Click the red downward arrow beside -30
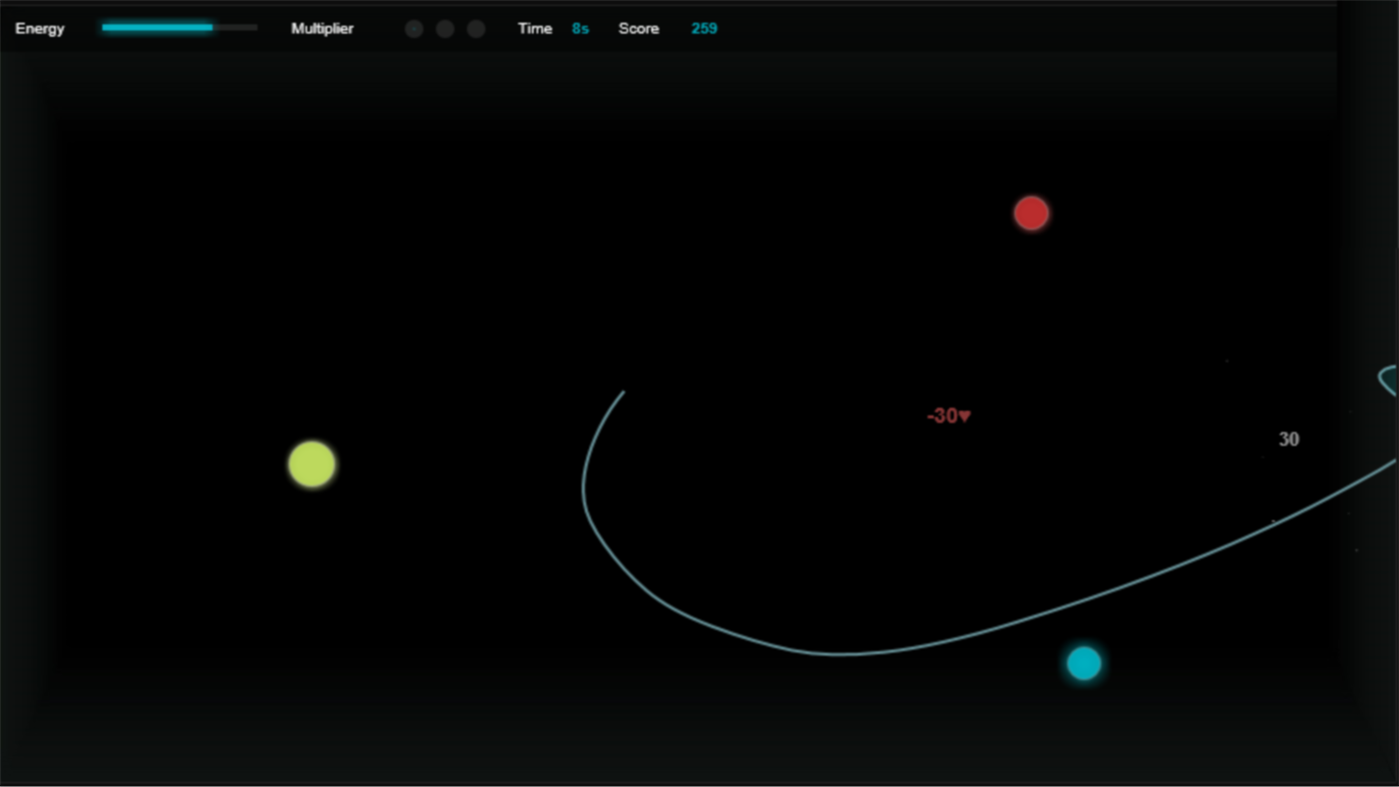The image size is (1399, 787). click(x=964, y=416)
